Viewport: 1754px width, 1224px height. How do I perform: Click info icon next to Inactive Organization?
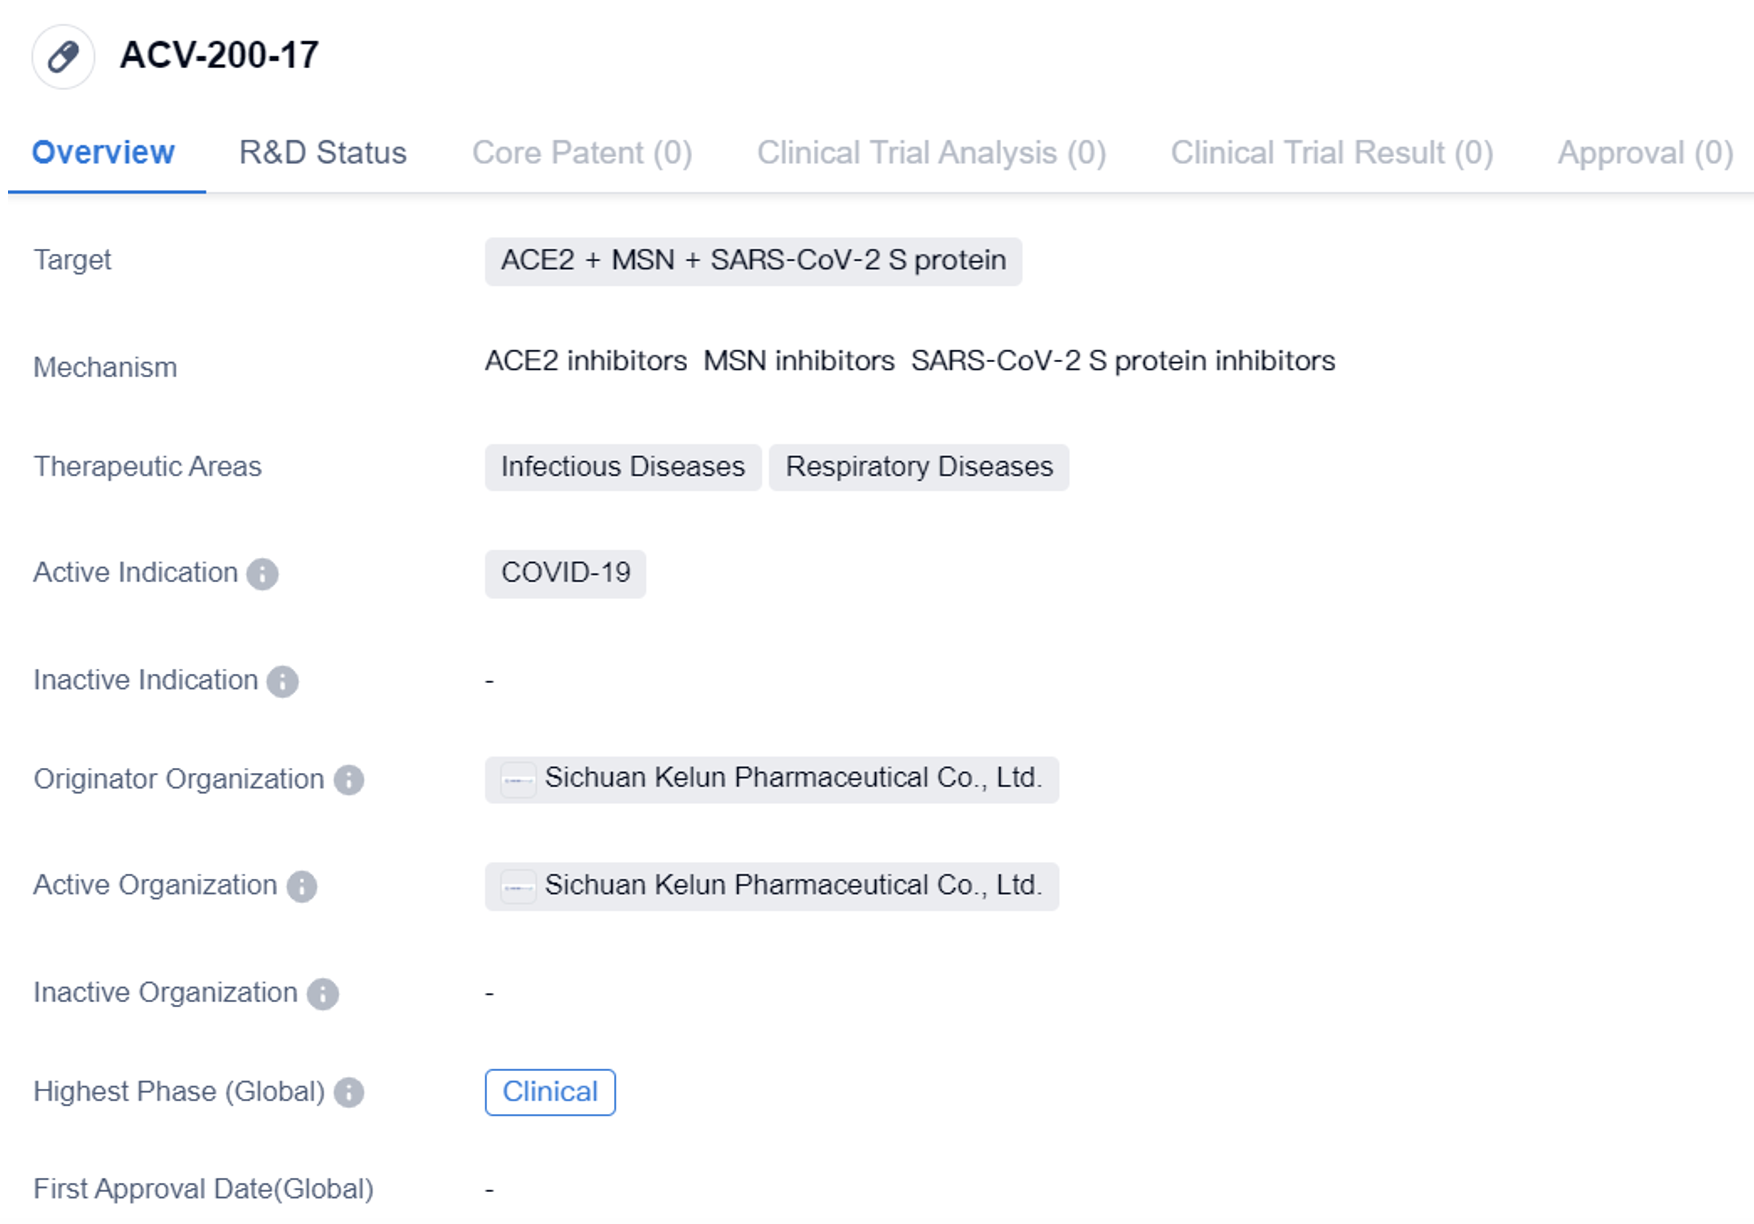coord(322,993)
